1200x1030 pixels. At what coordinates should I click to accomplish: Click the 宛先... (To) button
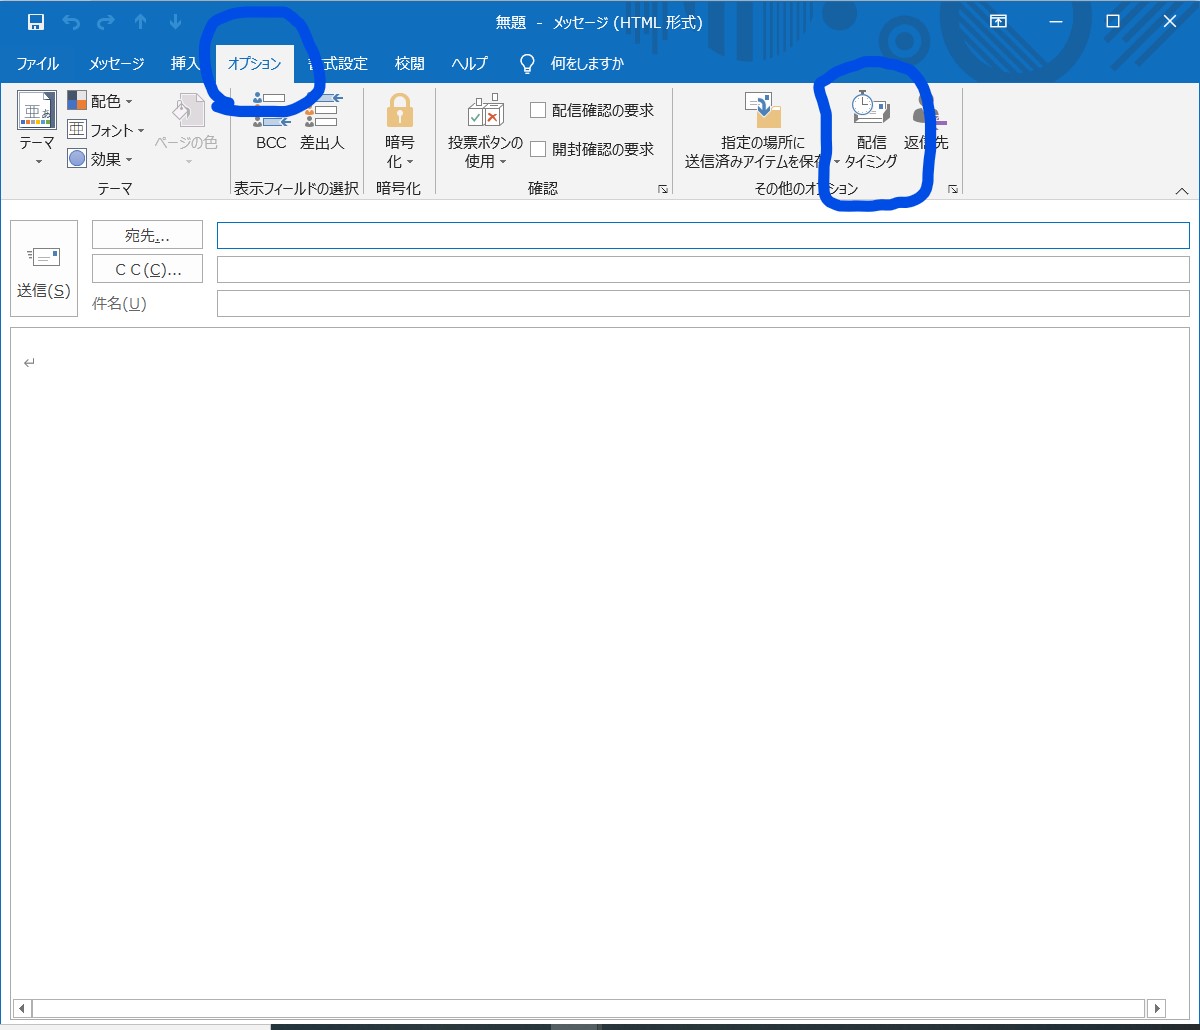(x=147, y=234)
